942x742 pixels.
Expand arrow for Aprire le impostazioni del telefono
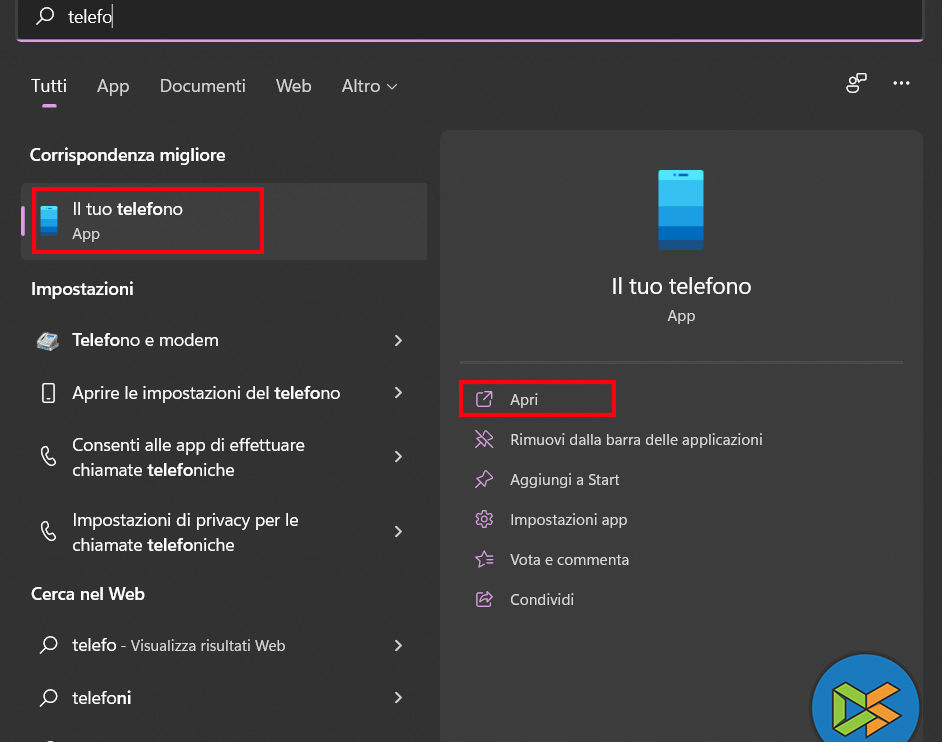coord(398,393)
